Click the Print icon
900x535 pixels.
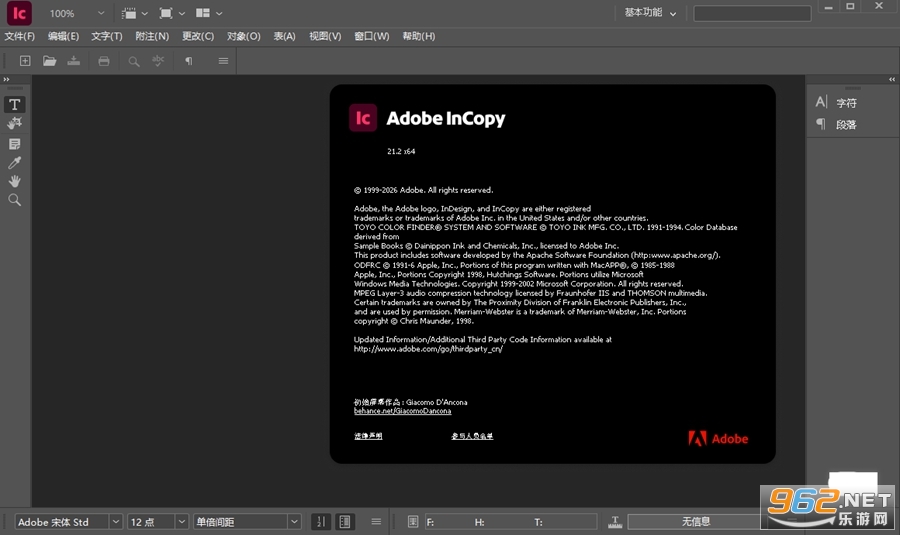[x=104, y=61]
